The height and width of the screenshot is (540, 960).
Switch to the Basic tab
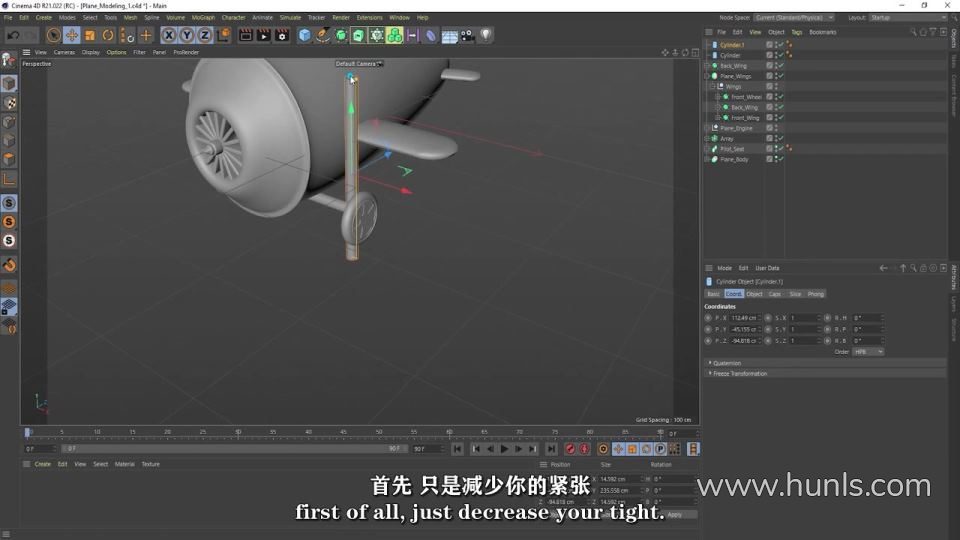(714, 294)
